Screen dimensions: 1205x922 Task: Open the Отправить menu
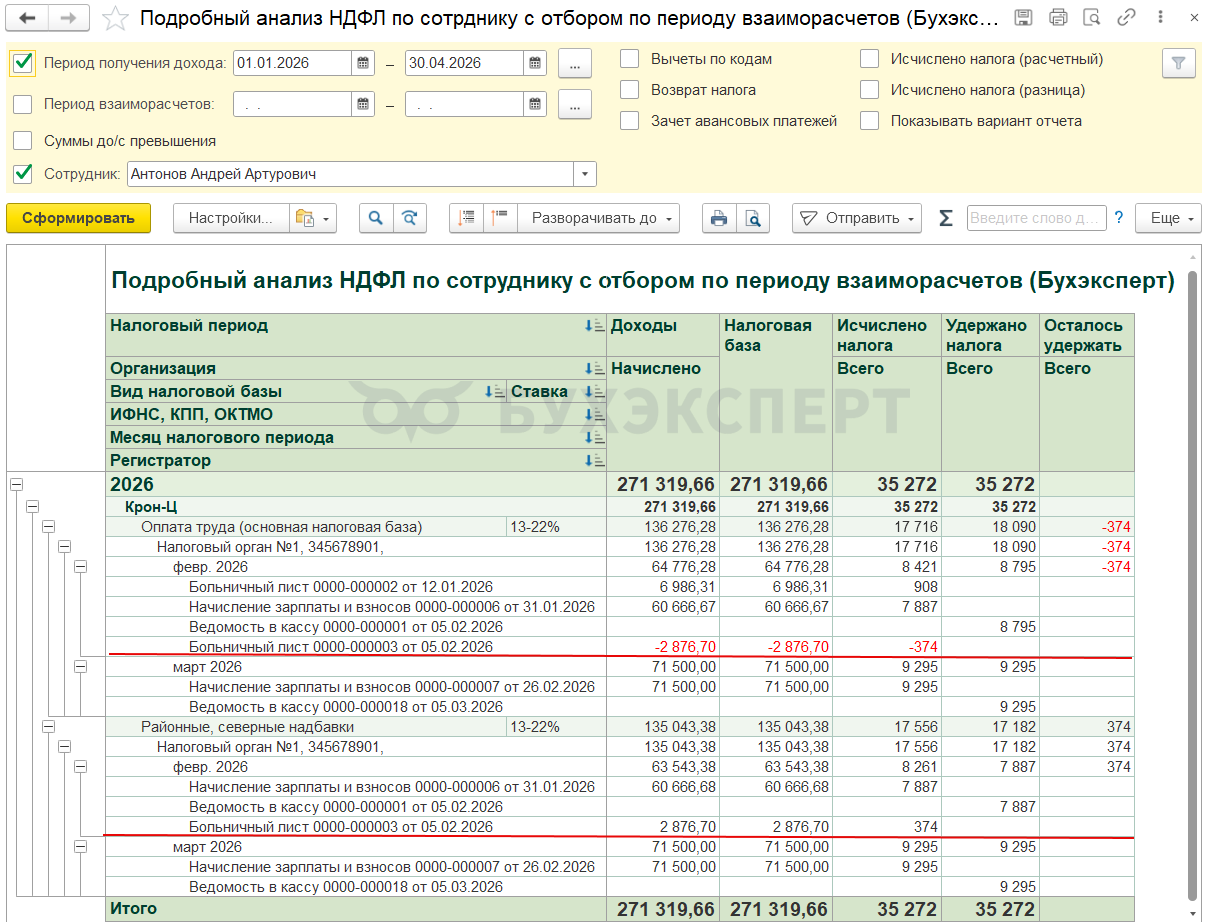tap(857, 218)
